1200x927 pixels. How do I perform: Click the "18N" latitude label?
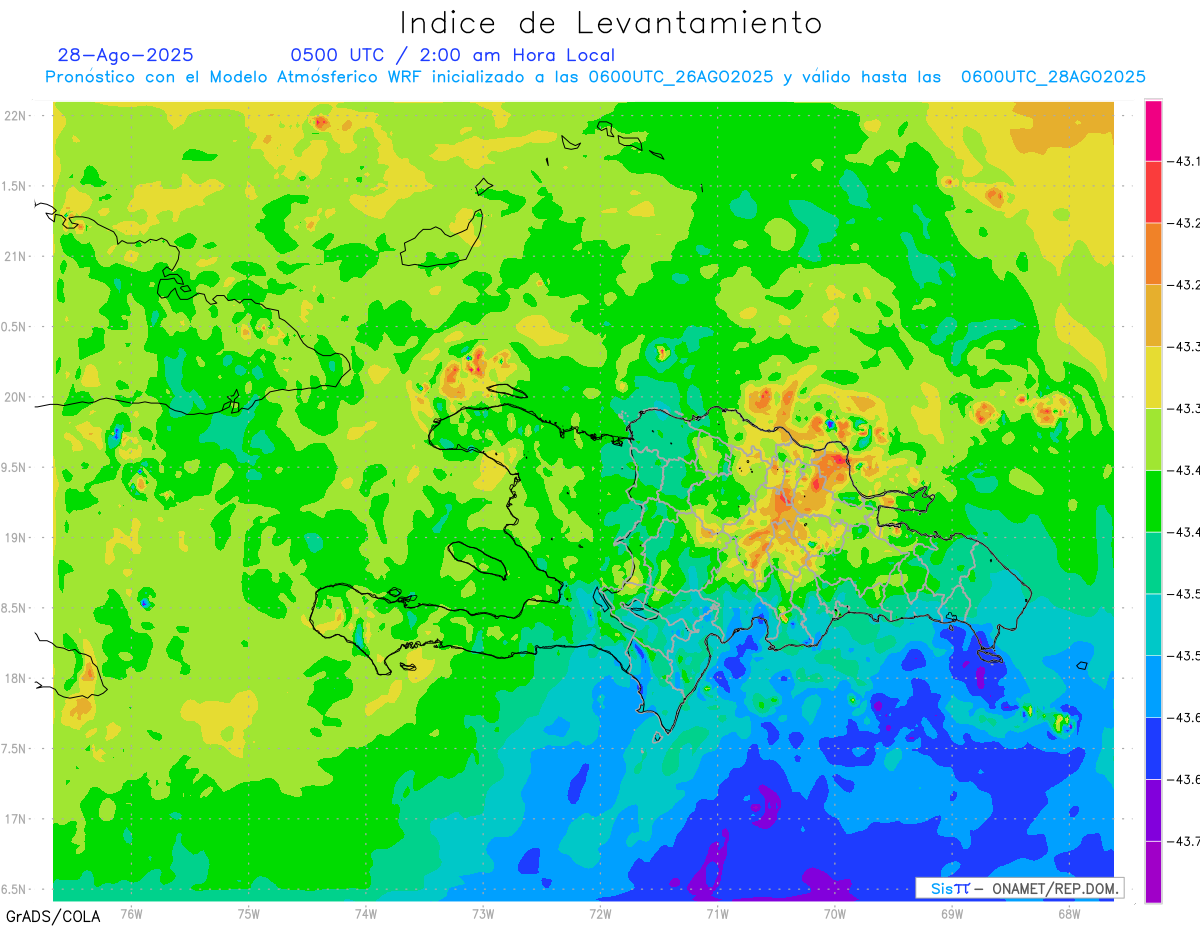coord(16,679)
